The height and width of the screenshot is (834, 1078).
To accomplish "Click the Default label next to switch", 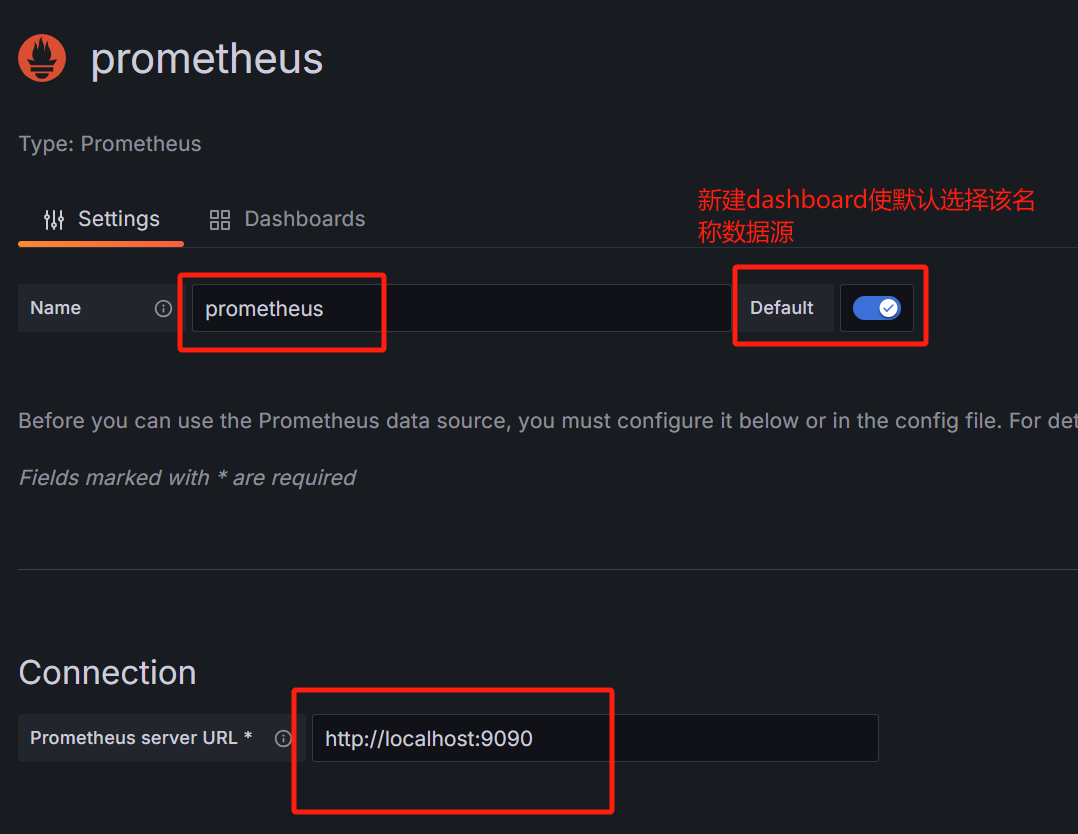I will 782,308.
